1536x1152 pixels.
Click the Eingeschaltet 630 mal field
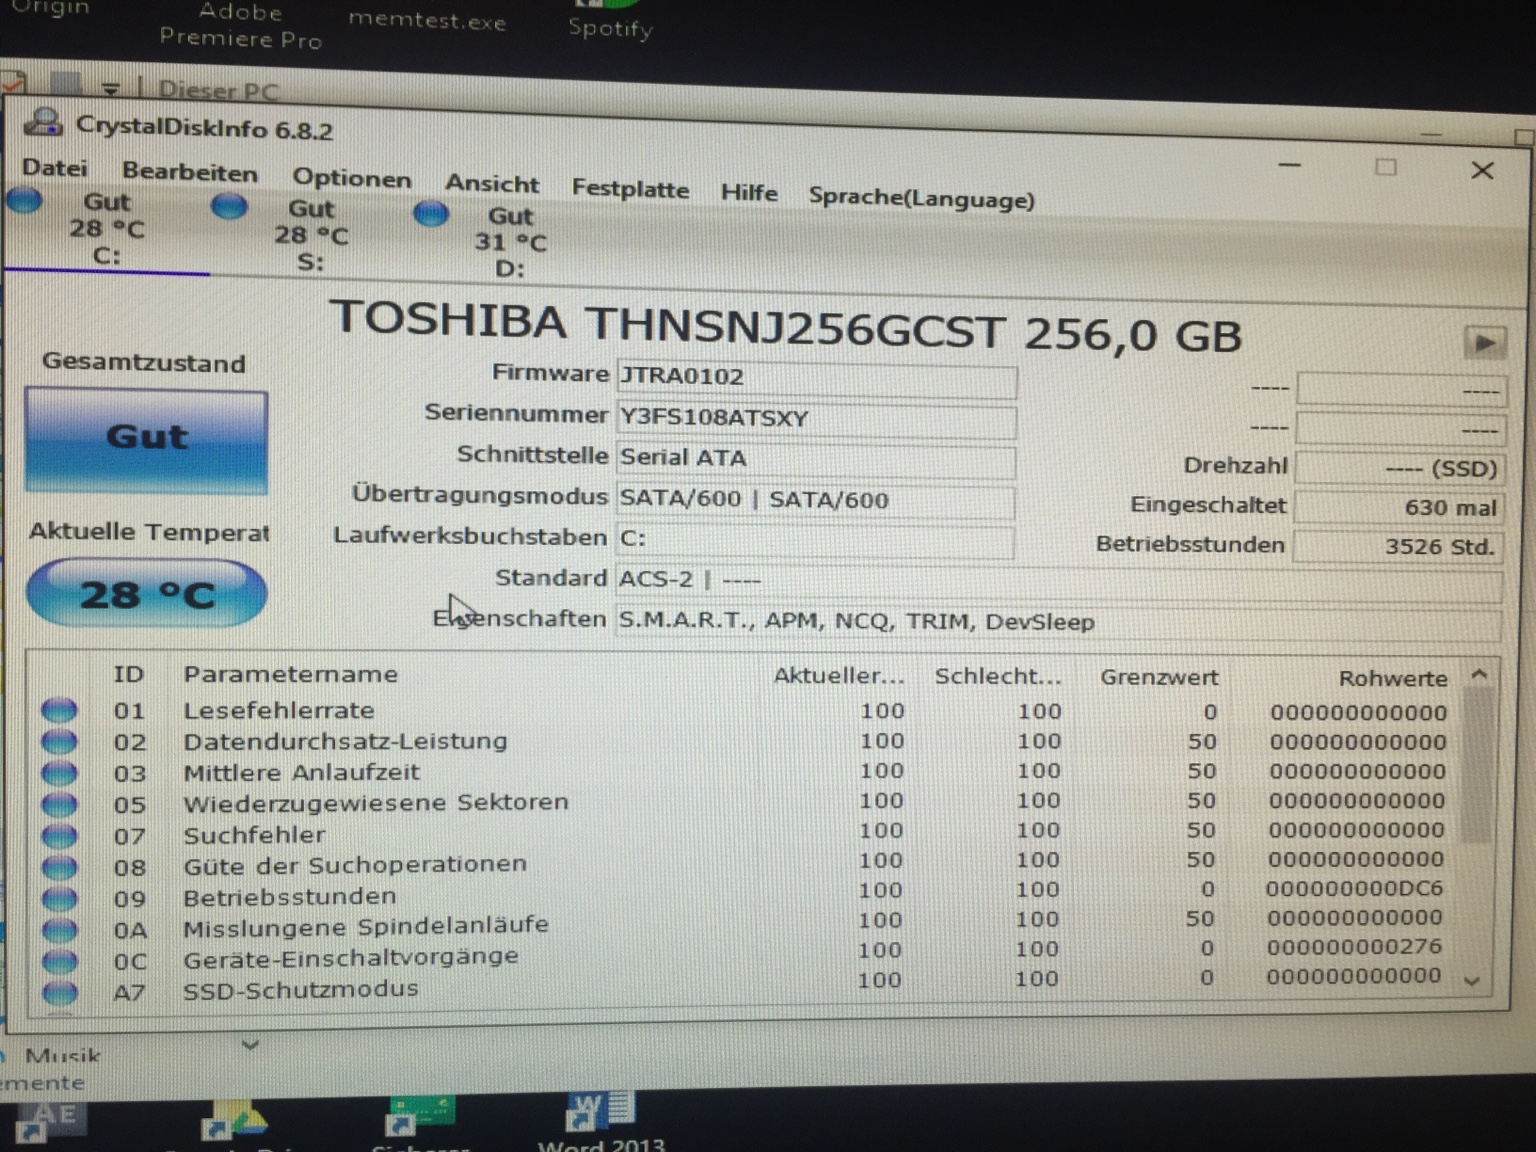[x=1400, y=507]
